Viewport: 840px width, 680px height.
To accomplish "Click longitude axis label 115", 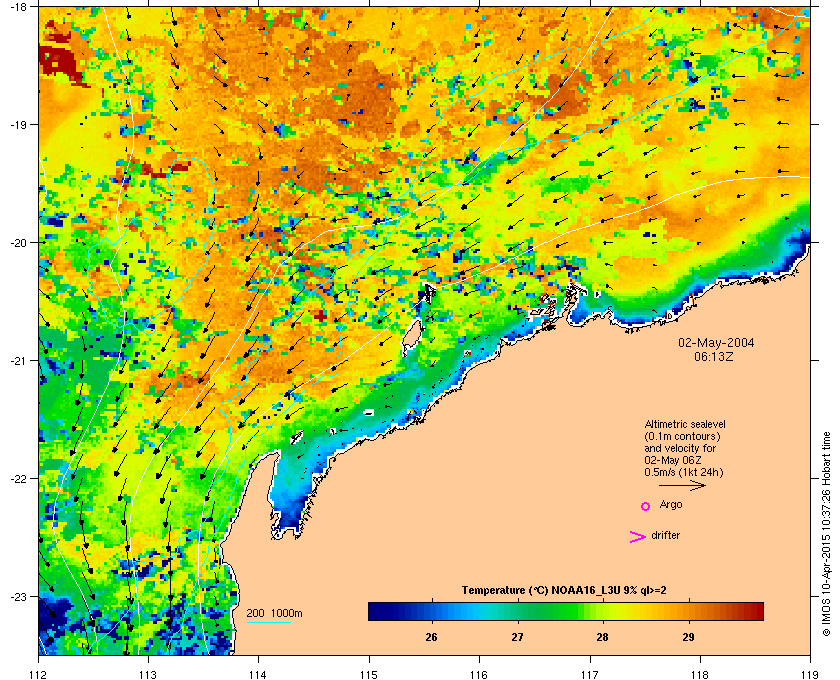I will (x=369, y=675).
